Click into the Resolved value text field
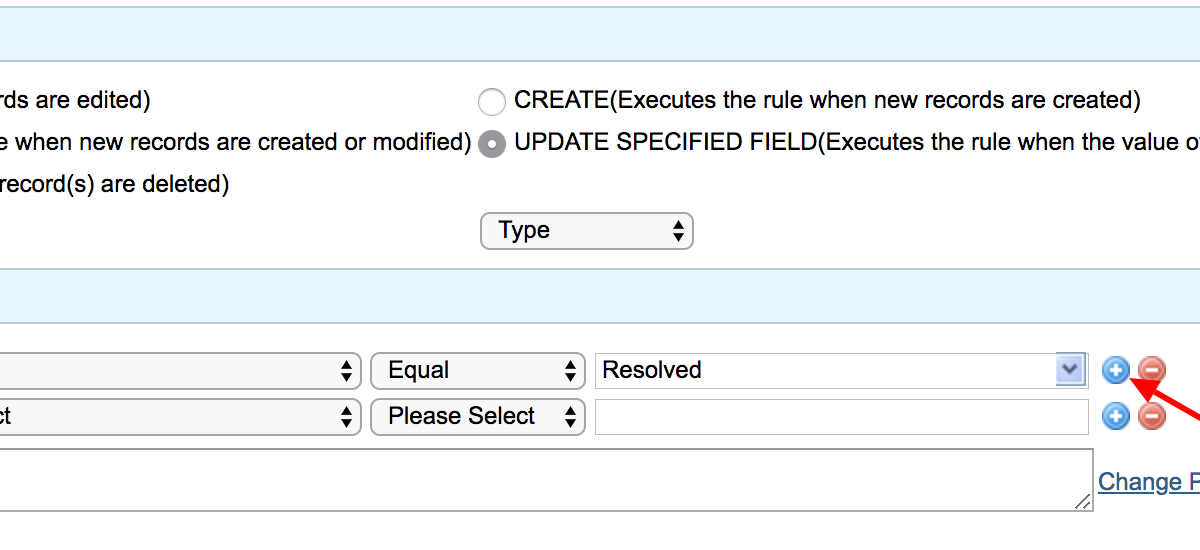 (826, 370)
